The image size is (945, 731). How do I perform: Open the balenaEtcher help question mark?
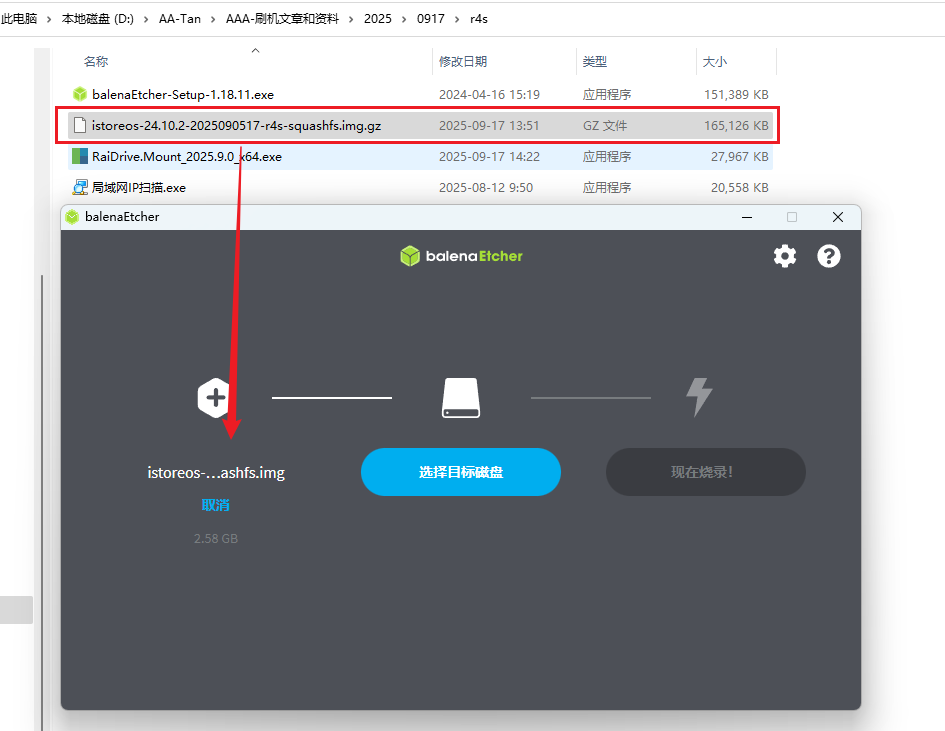829,256
